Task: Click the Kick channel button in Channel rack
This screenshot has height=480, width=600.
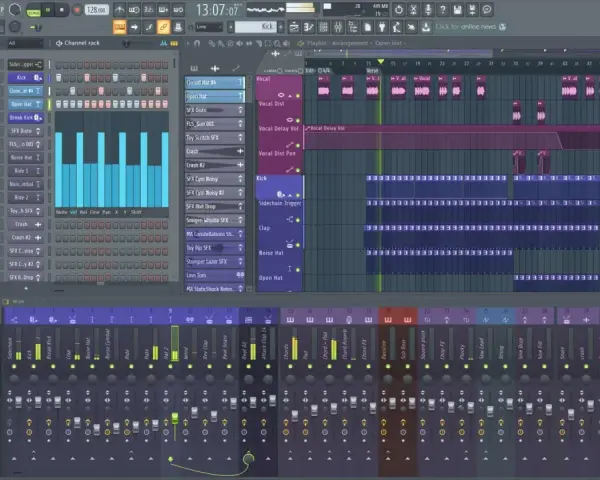Action: tap(25, 78)
